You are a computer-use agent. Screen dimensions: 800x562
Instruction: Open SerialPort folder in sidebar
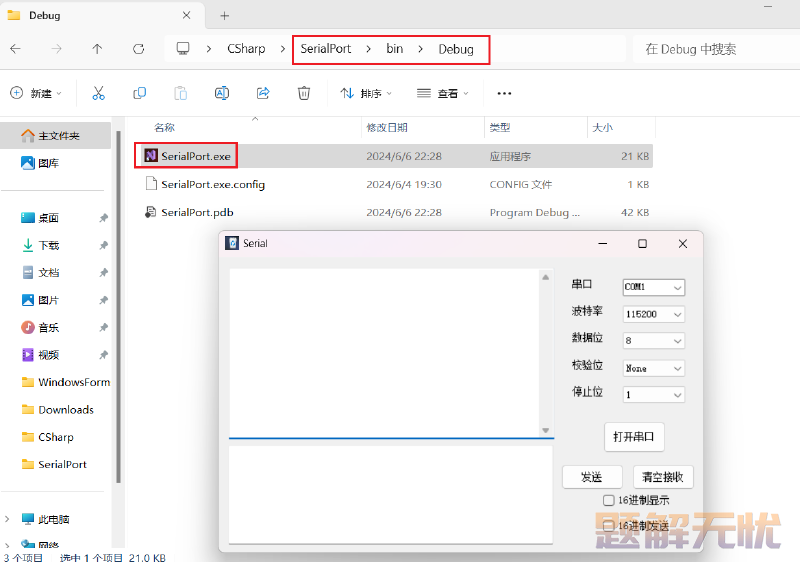[x=56, y=464]
